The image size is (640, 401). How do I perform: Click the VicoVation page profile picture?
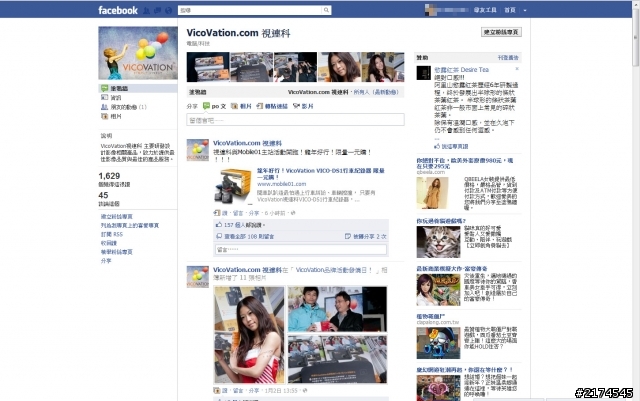(x=138, y=53)
